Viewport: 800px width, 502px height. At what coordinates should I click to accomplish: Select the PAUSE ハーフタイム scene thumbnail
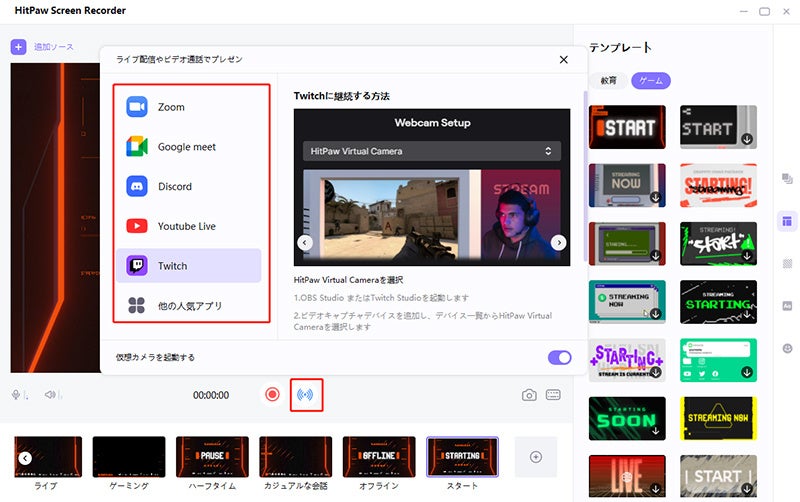212,457
